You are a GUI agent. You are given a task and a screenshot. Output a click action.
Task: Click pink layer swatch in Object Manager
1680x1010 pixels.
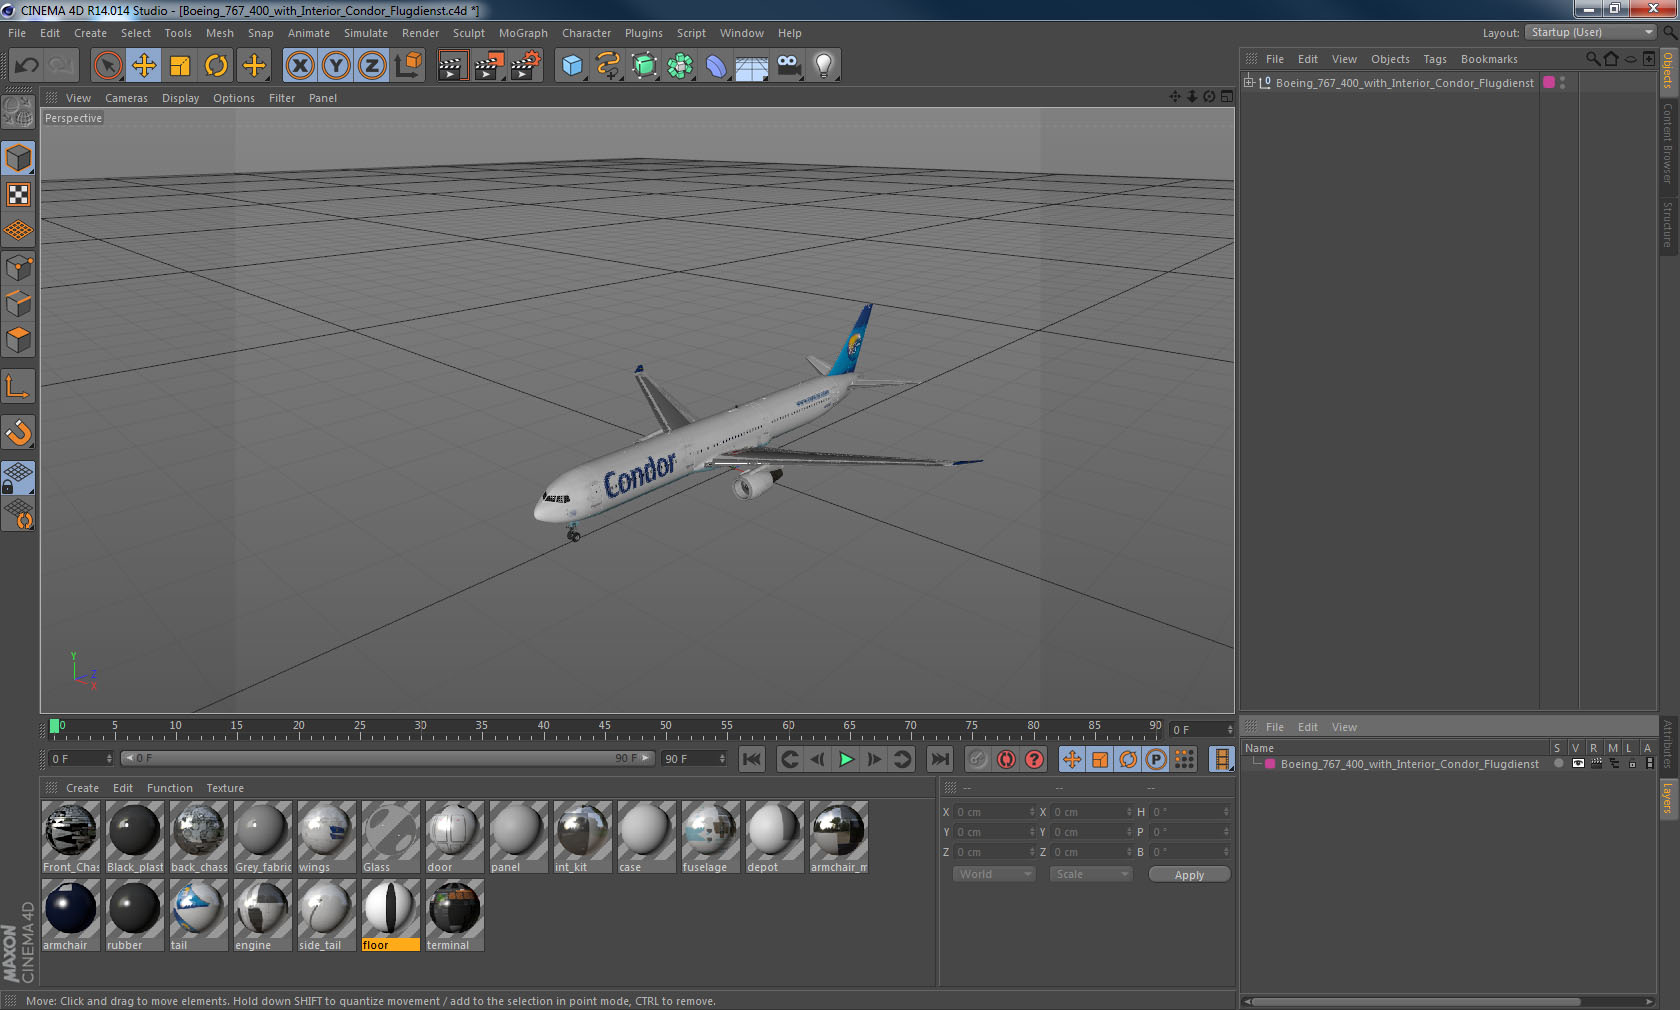point(1549,83)
